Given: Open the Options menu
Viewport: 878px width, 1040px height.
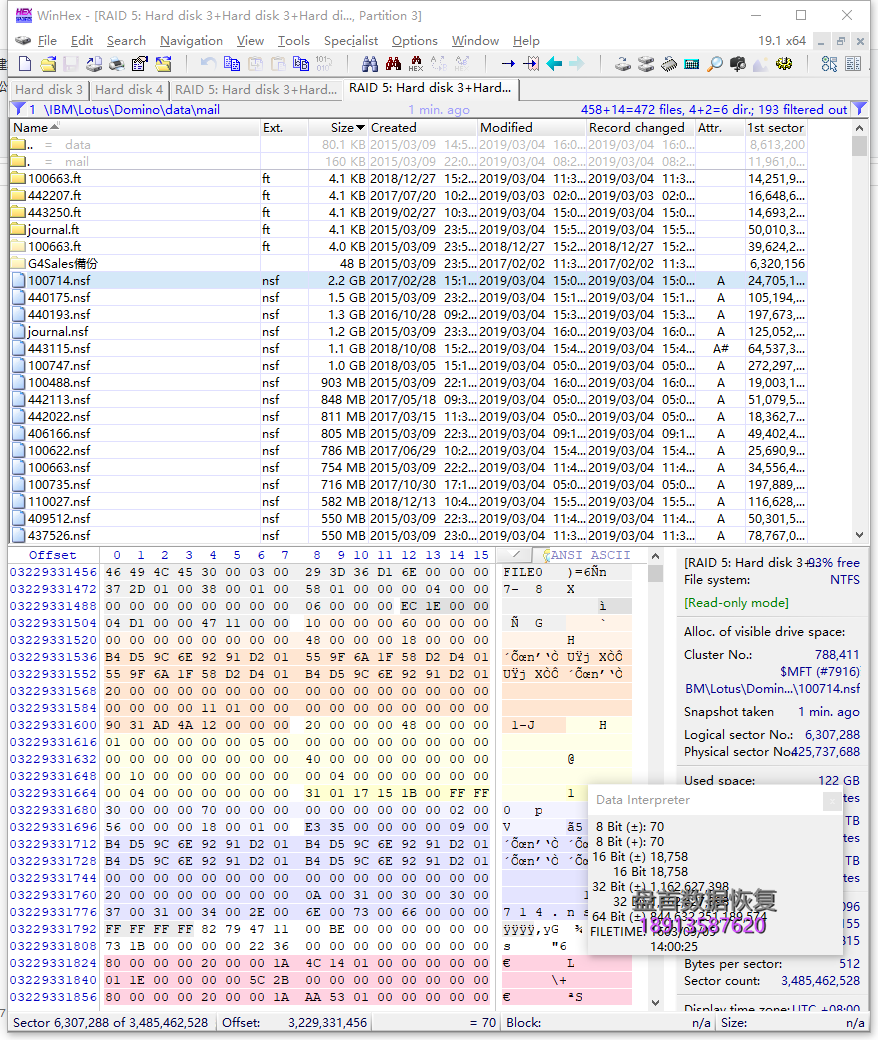Looking at the screenshot, I should (414, 40).
